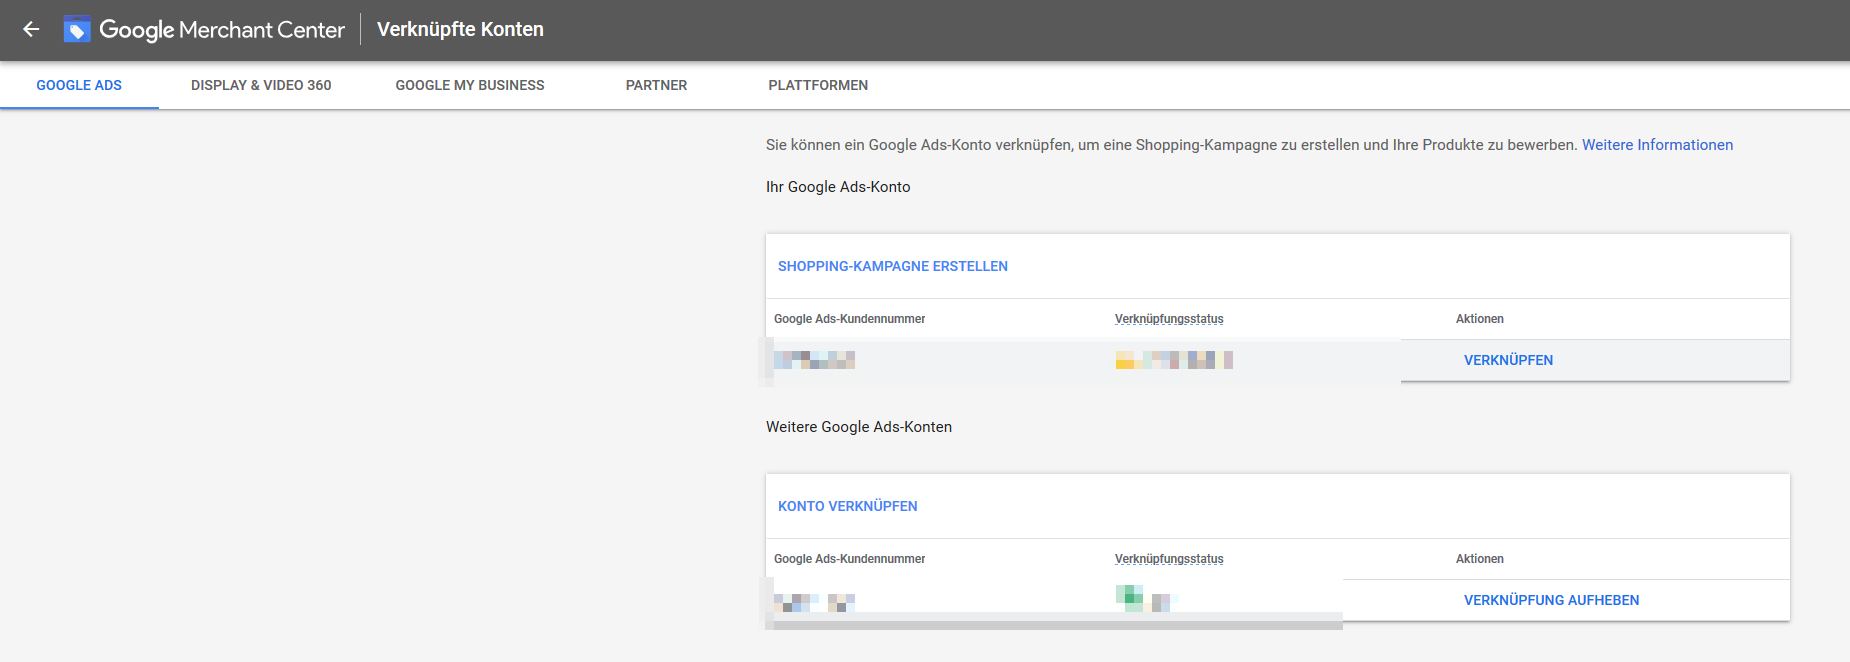The height and width of the screenshot is (662, 1850).
Task: Click the Ihr Google Ads-Konto heading
Action: (x=838, y=187)
